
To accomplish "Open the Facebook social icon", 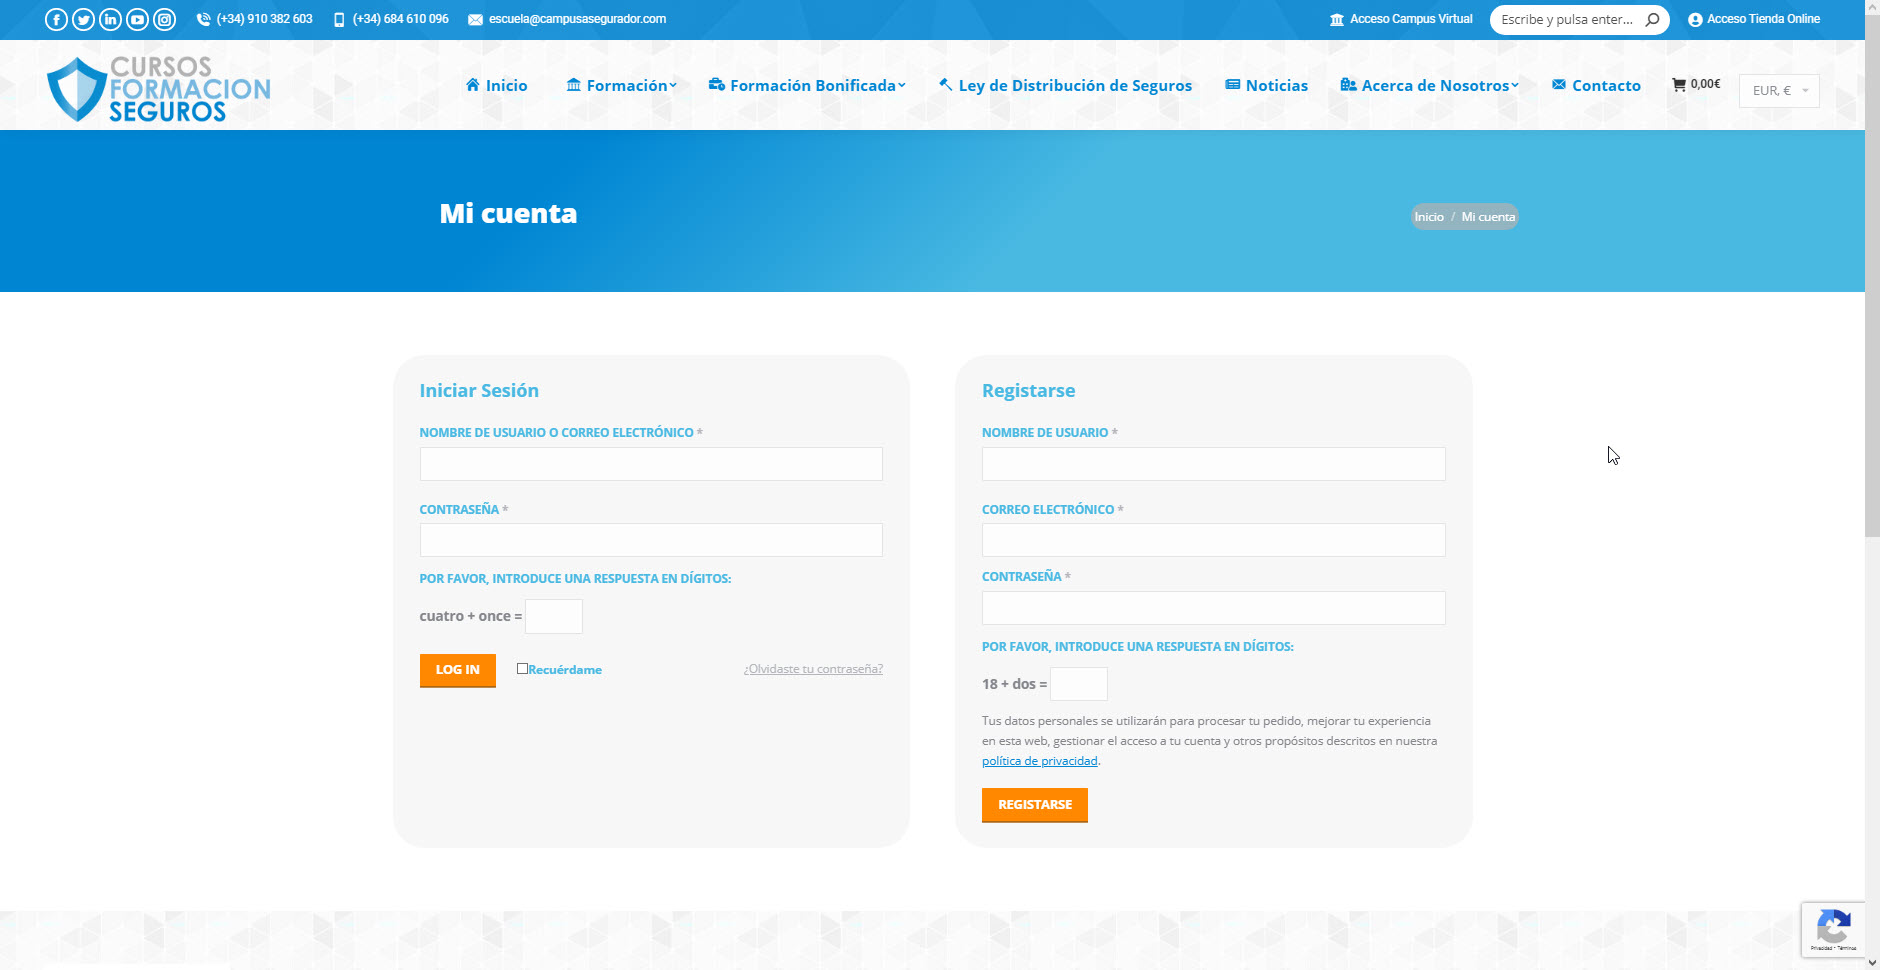I will point(56,19).
